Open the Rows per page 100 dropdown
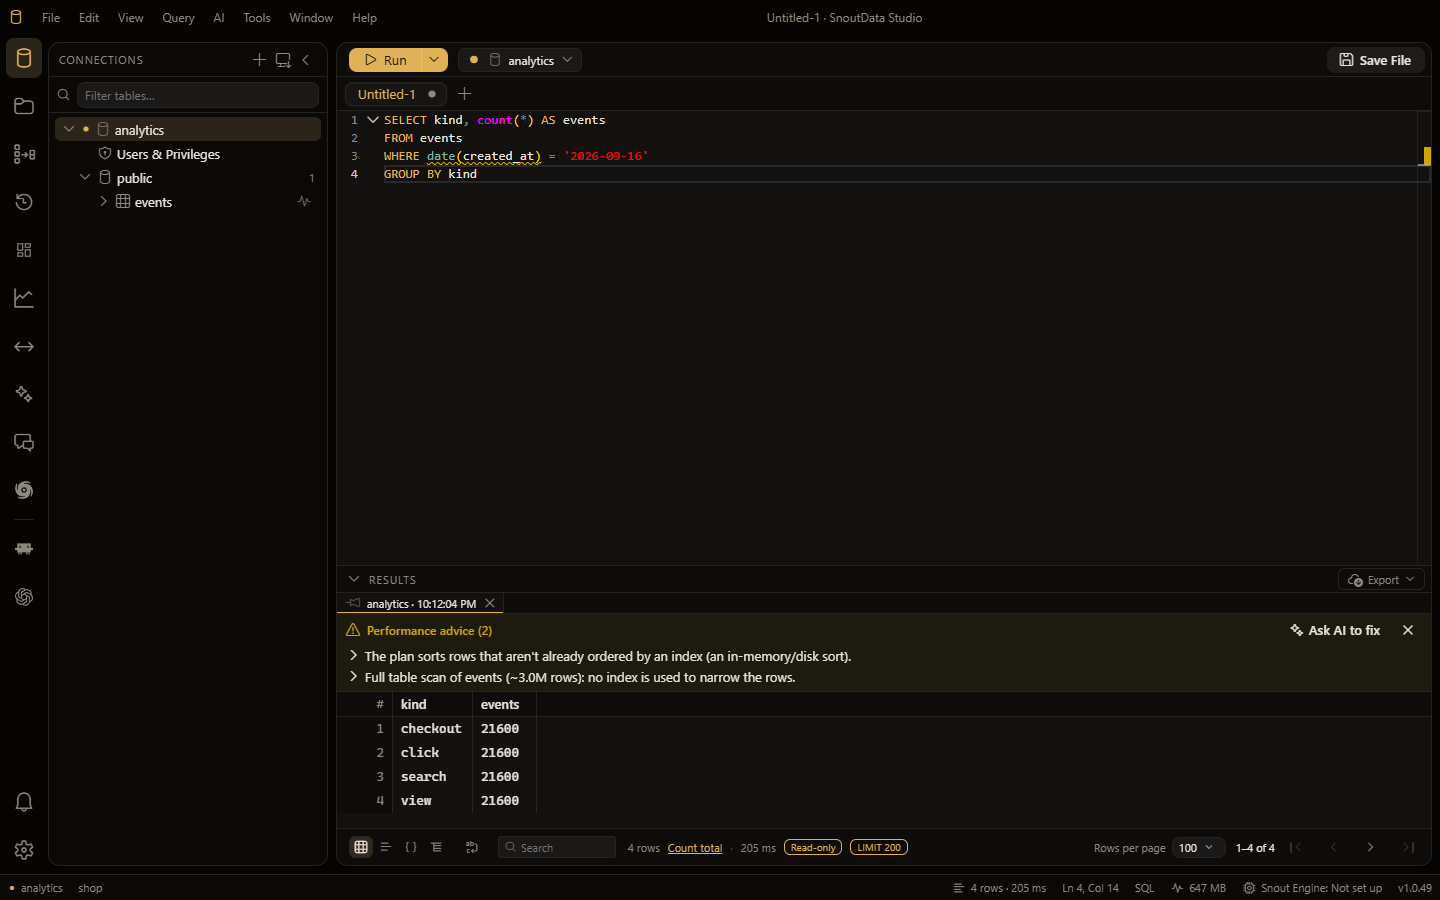The width and height of the screenshot is (1440, 900). tap(1198, 847)
